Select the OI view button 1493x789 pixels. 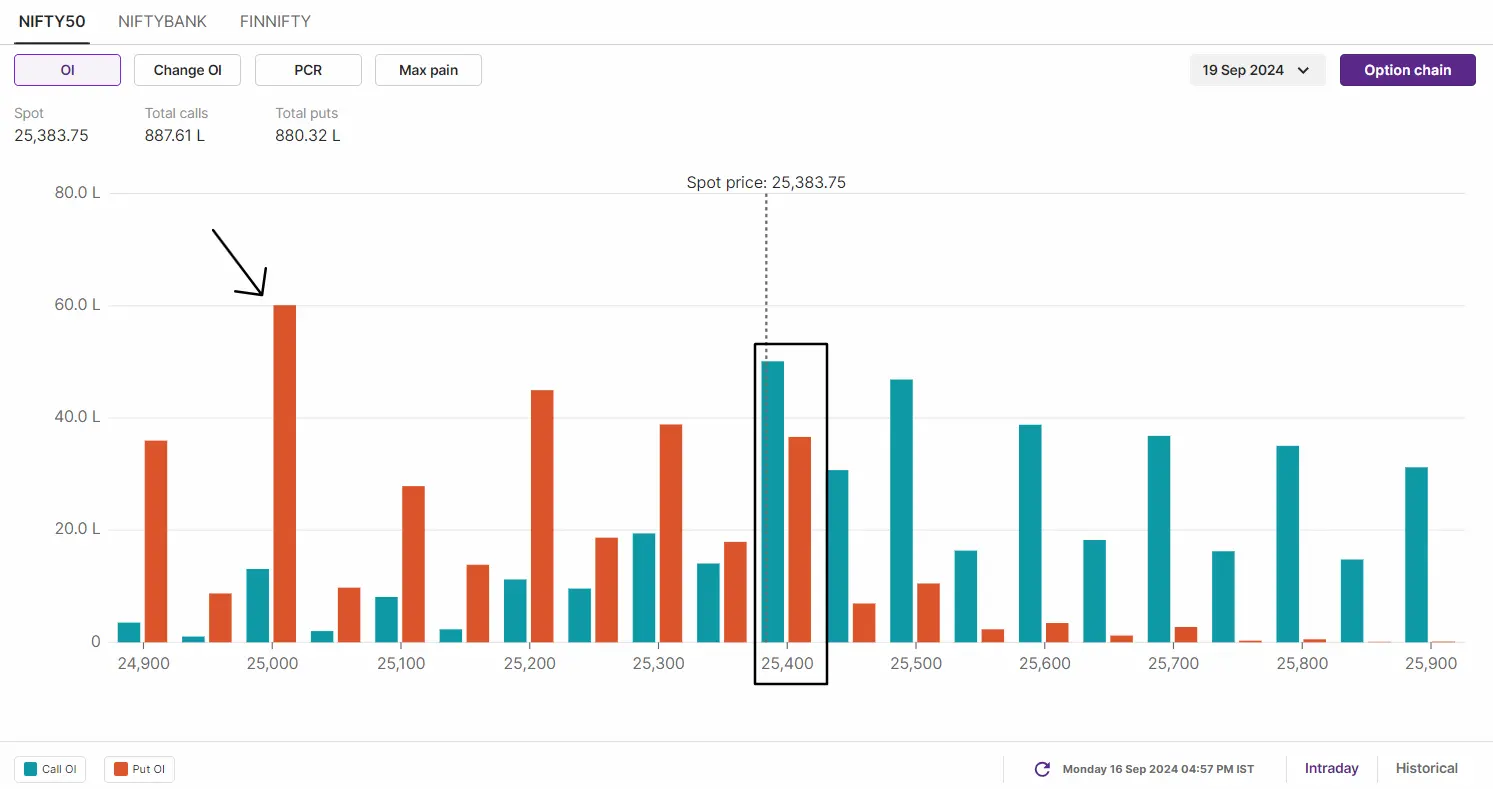(67, 70)
